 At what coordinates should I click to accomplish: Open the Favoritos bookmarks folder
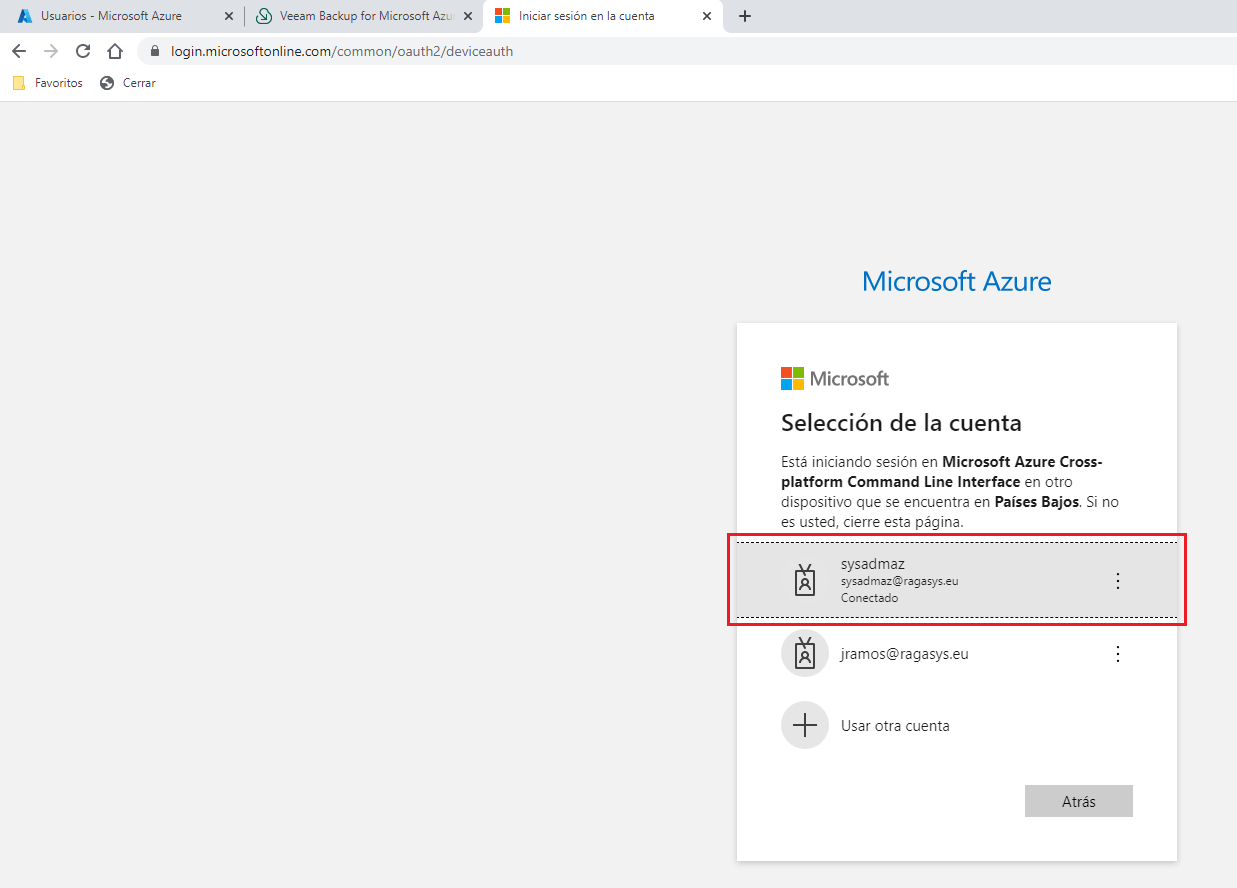(x=48, y=83)
